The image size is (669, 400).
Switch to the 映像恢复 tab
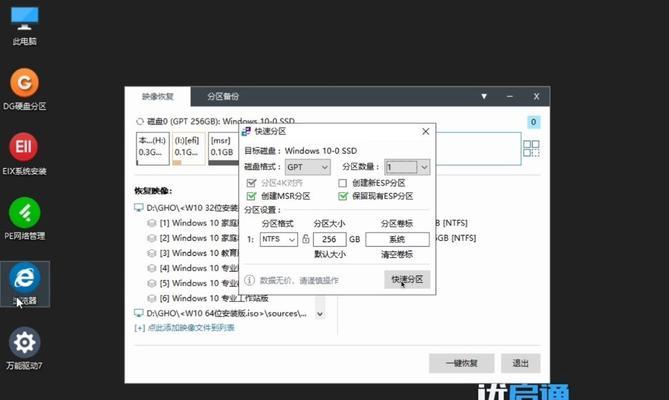click(x=157, y=96)
